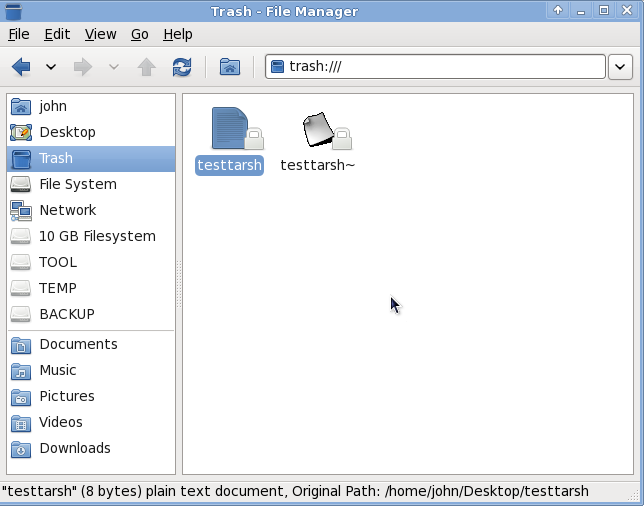This screenshot has width=644, height=506.
Task: Reload the current folder
Action: 181,67
